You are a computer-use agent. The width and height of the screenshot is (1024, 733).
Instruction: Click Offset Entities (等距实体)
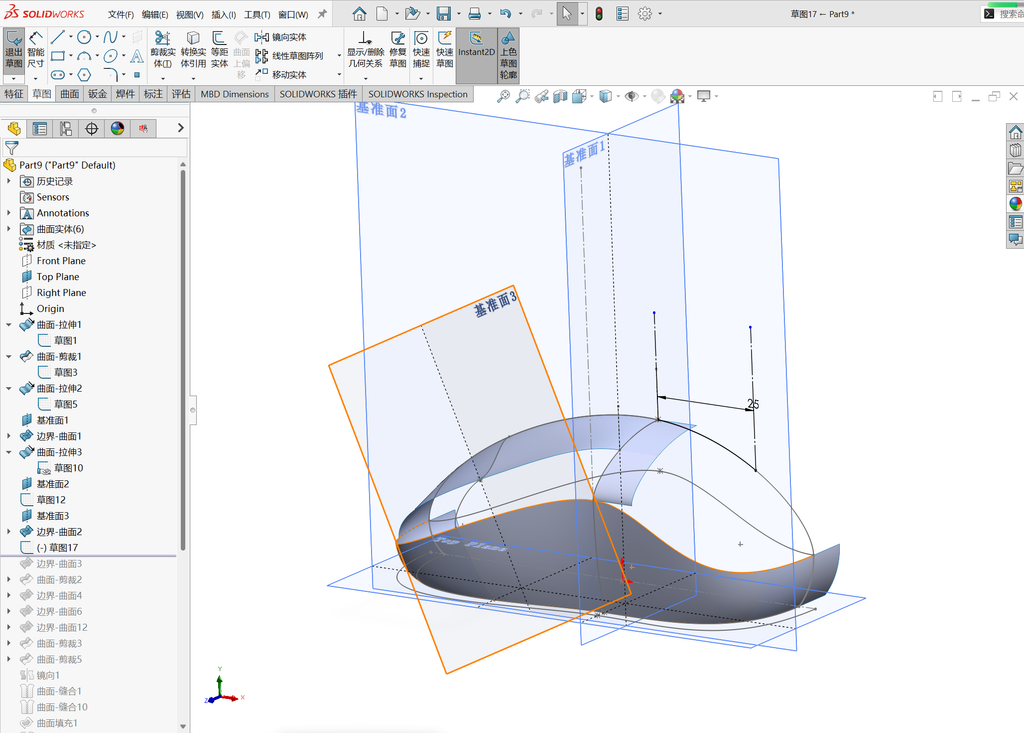tap(219, 50)
